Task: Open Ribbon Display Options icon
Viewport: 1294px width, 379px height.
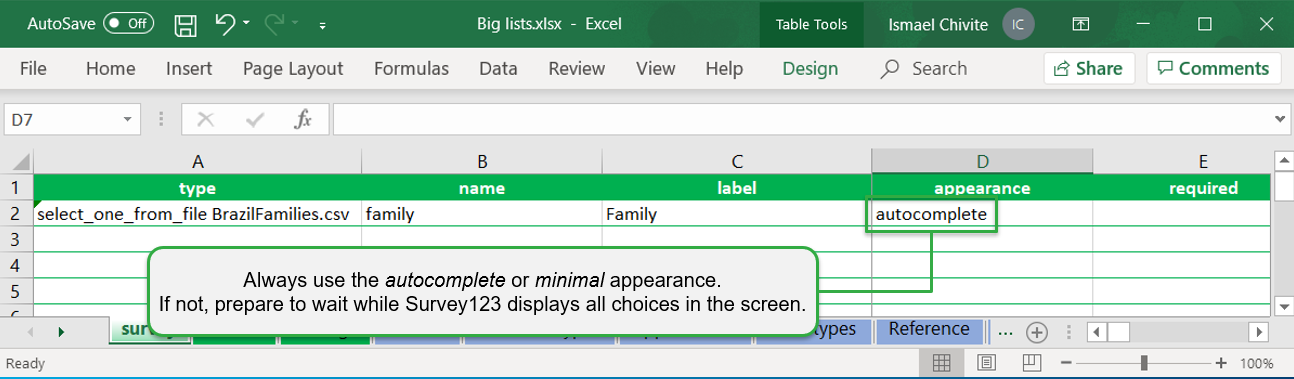Action: point(1080,24)
